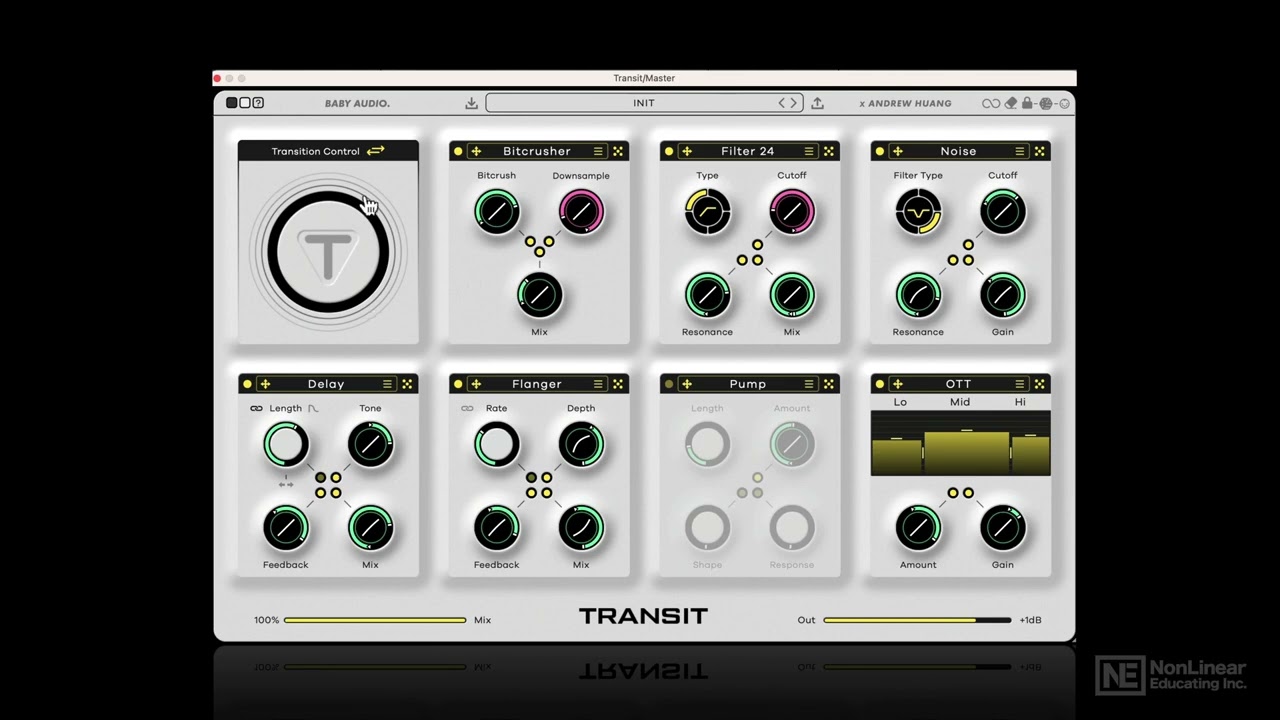This screenshot has height=720, width=1280.
Task: Click the dark filled square view icon
Action: click(232, 103)
